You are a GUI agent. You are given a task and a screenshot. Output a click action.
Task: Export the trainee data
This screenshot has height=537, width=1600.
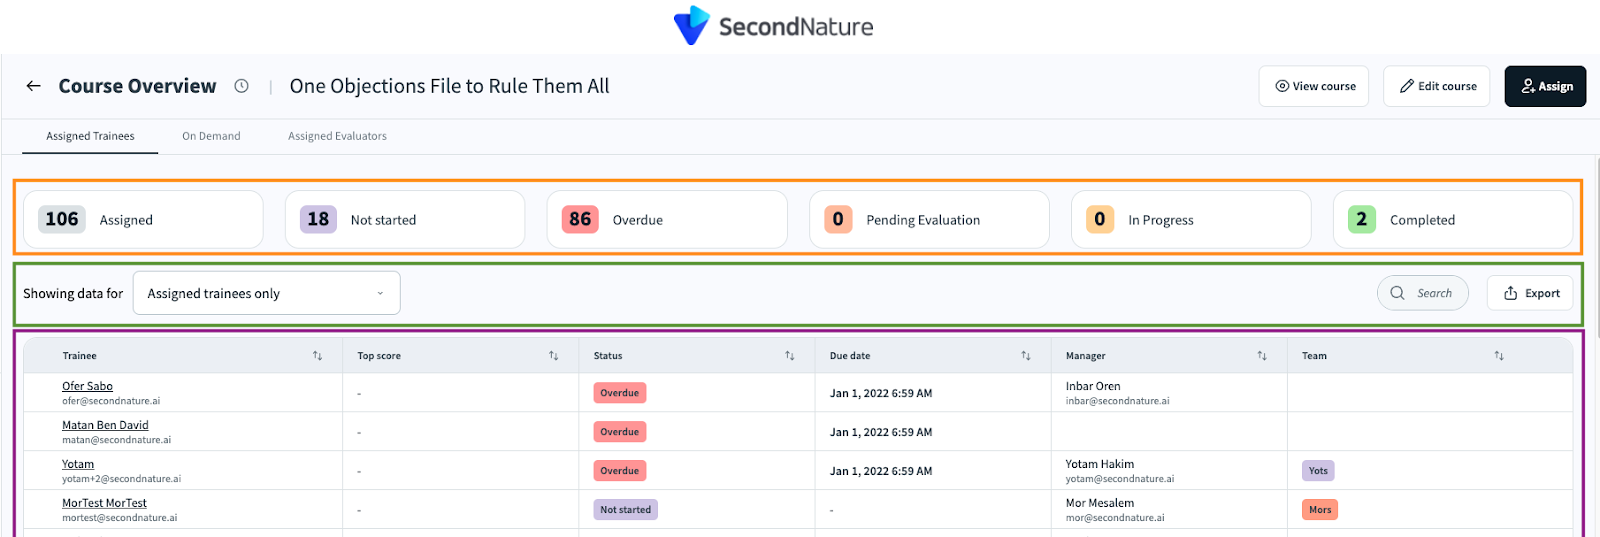tap(1530, 293)
